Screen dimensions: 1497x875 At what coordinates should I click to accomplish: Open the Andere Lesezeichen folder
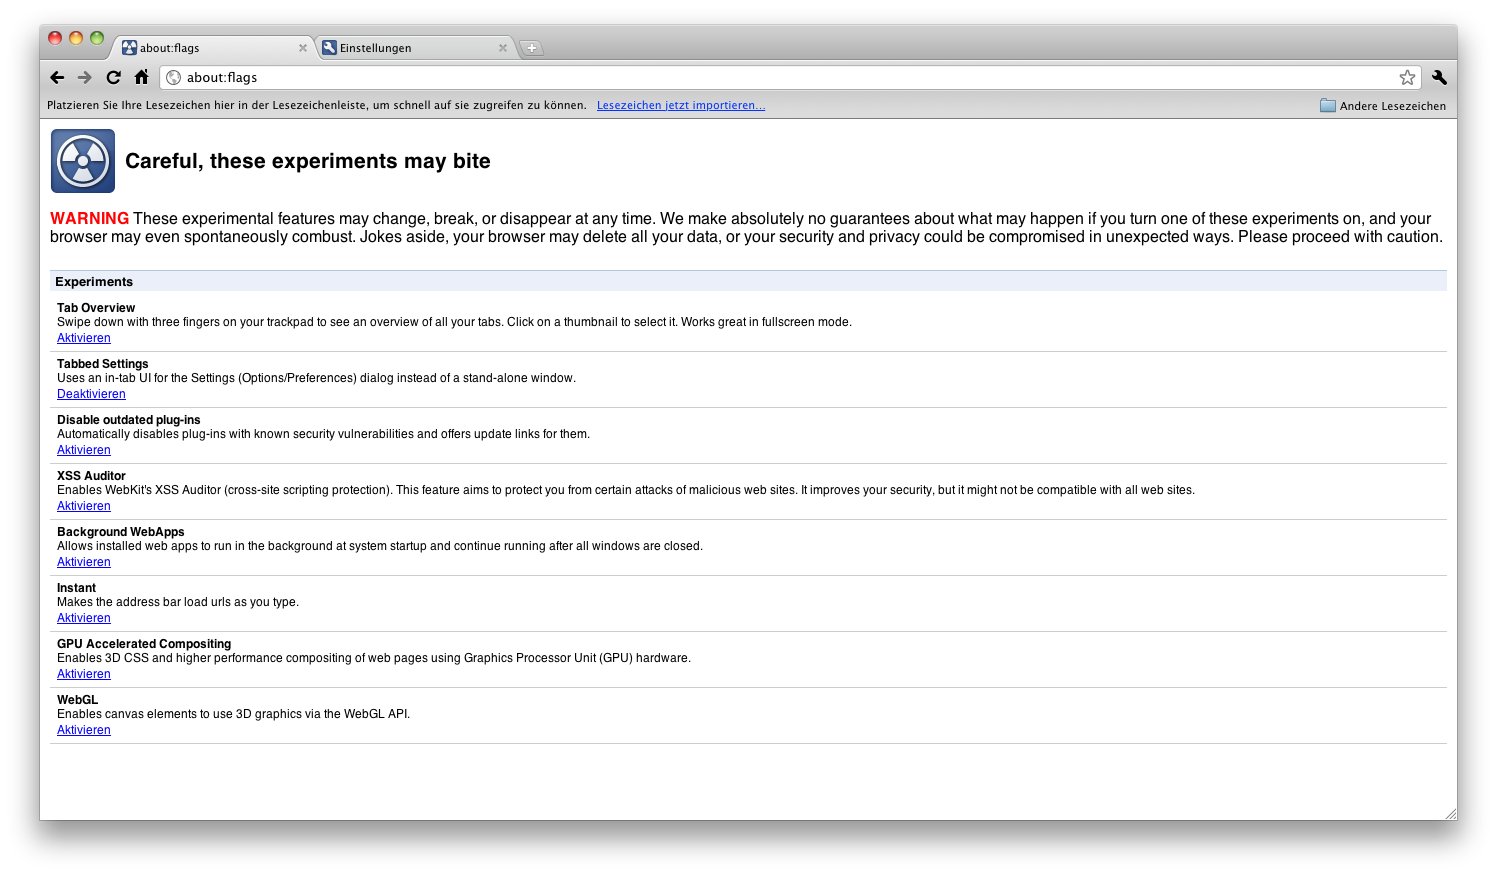click(1383, 105)
